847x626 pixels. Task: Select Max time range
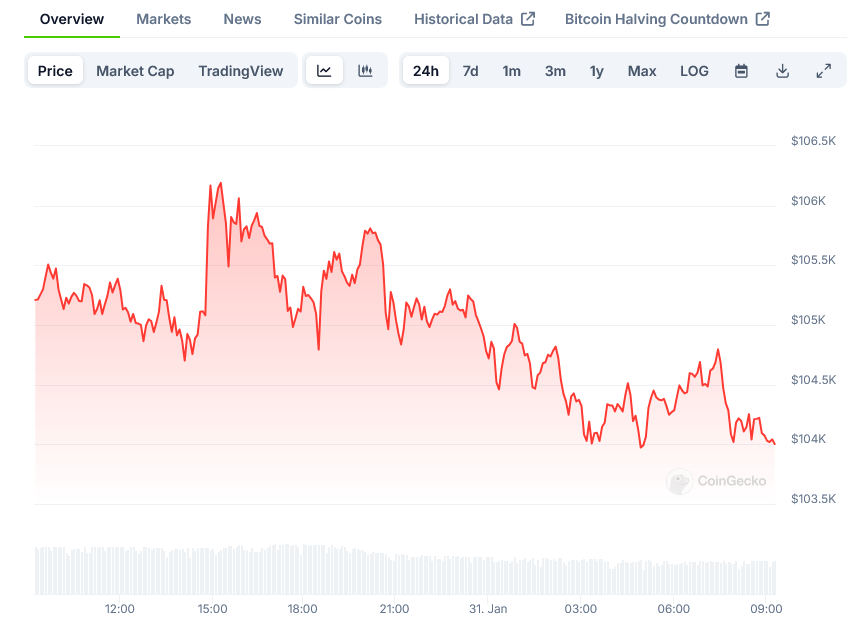pyautogui.click(x=642, y=71)
